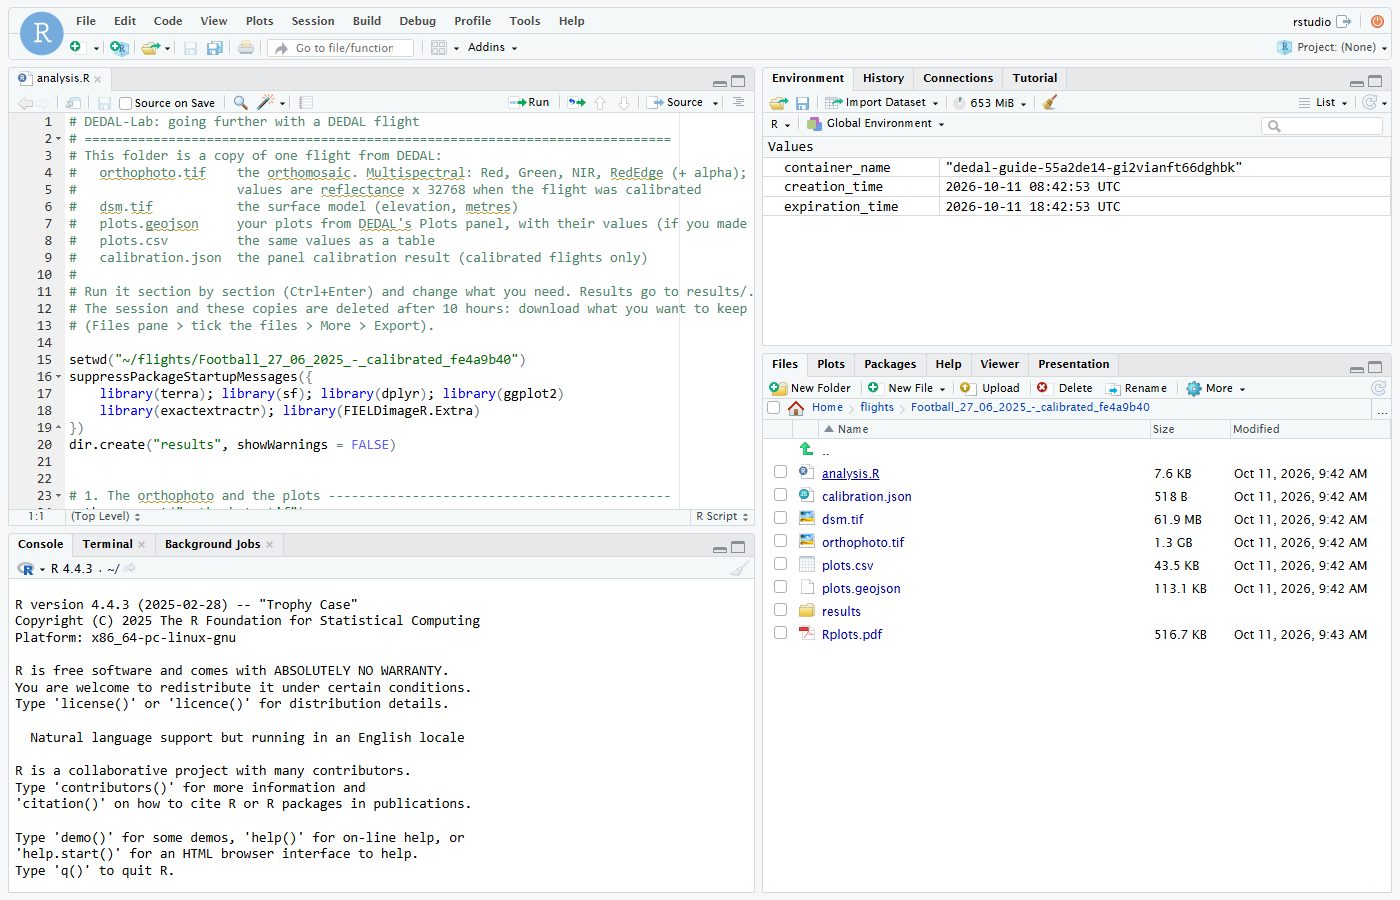Image resolution: width=1400 pixels, height=900 pixels.
Task: Click the Save workspace icon in the Environment pane
Action: pyautogui.click(x=802, y=102)
